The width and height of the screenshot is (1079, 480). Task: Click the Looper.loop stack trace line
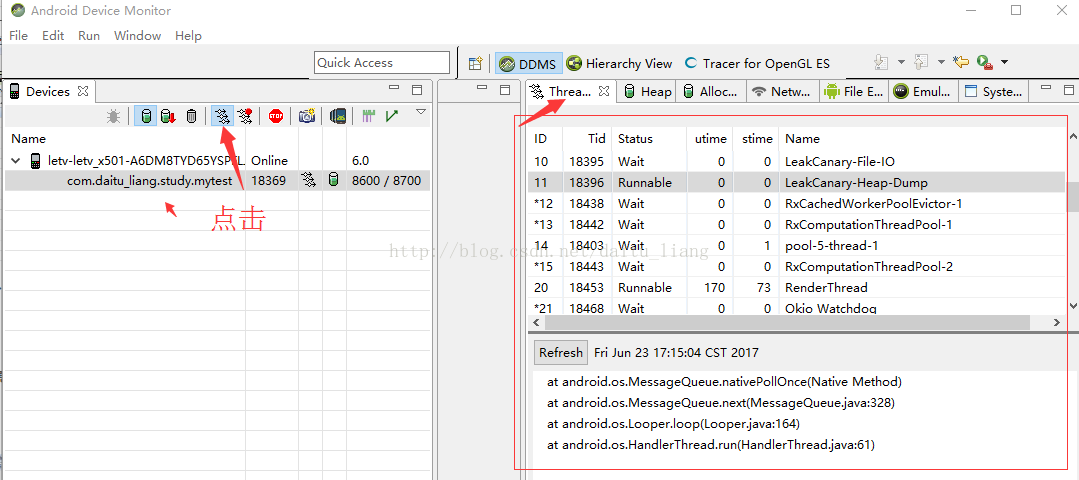pos(674,424)
